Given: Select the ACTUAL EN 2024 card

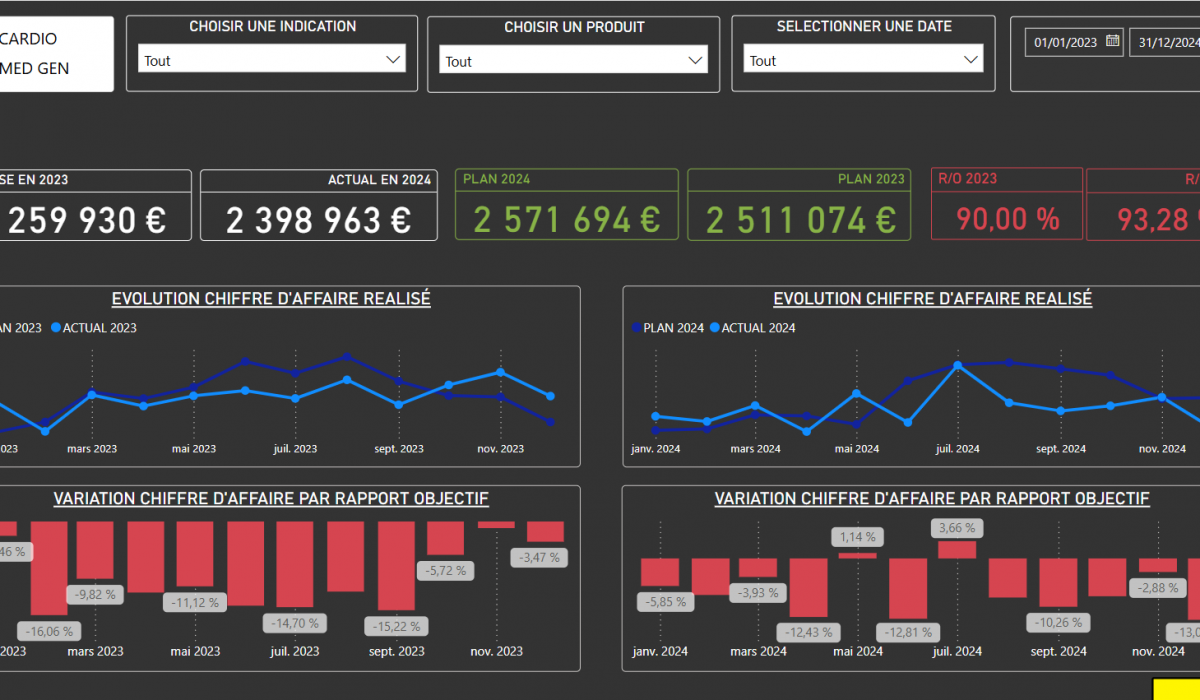Looking at the screenshot, I should (318, 205).
